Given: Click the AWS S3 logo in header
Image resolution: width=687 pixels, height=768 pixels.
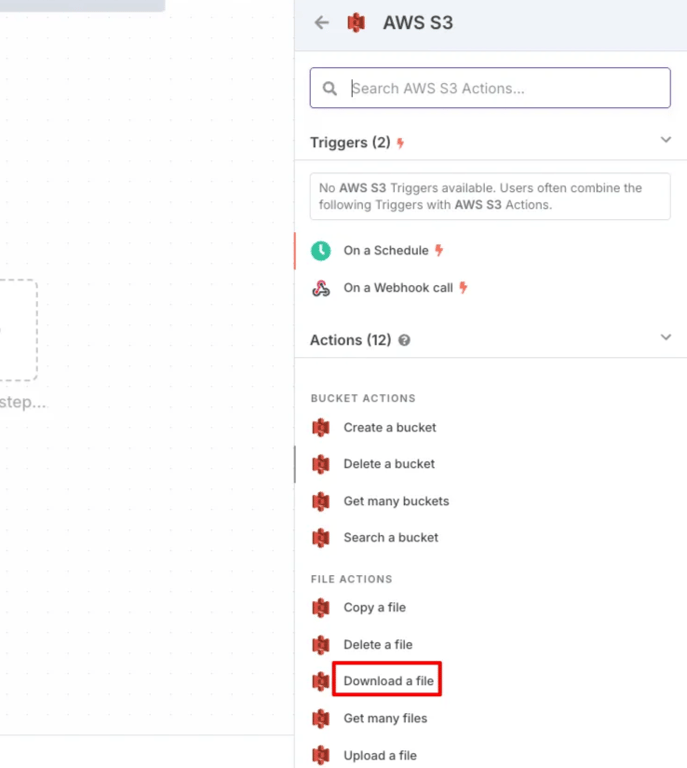Looking at the screenshot, I should click(356, 23).
